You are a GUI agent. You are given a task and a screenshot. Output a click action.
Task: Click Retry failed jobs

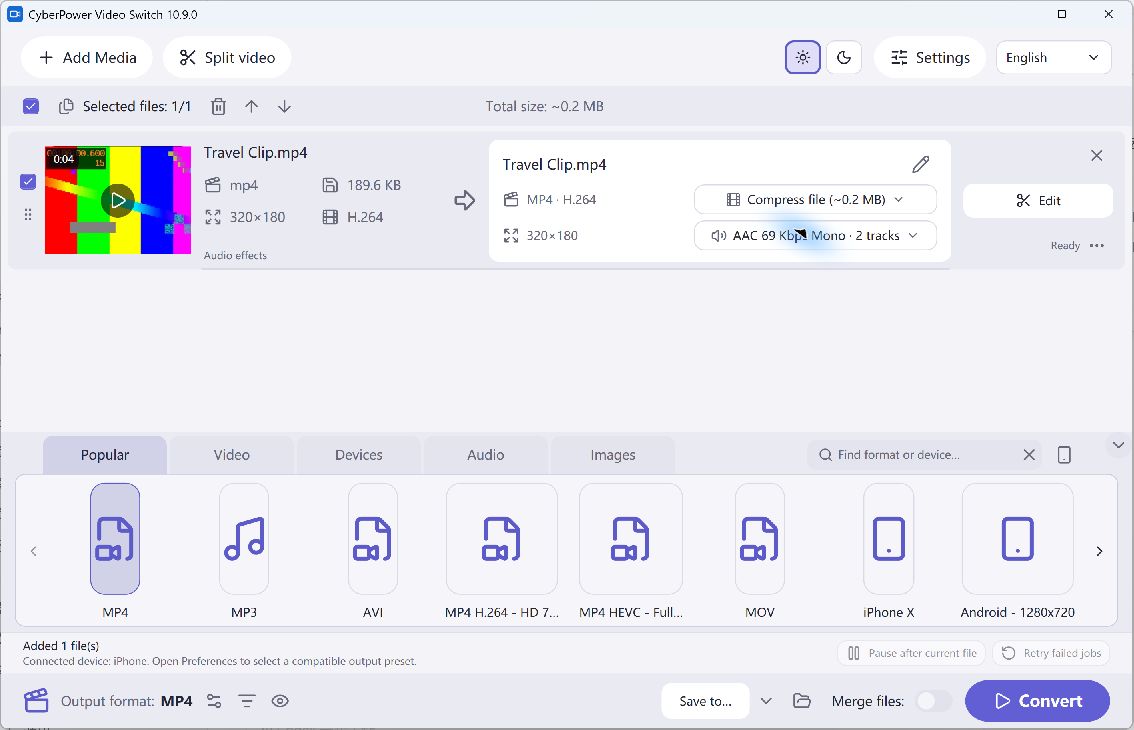[x=1052, y=653]
